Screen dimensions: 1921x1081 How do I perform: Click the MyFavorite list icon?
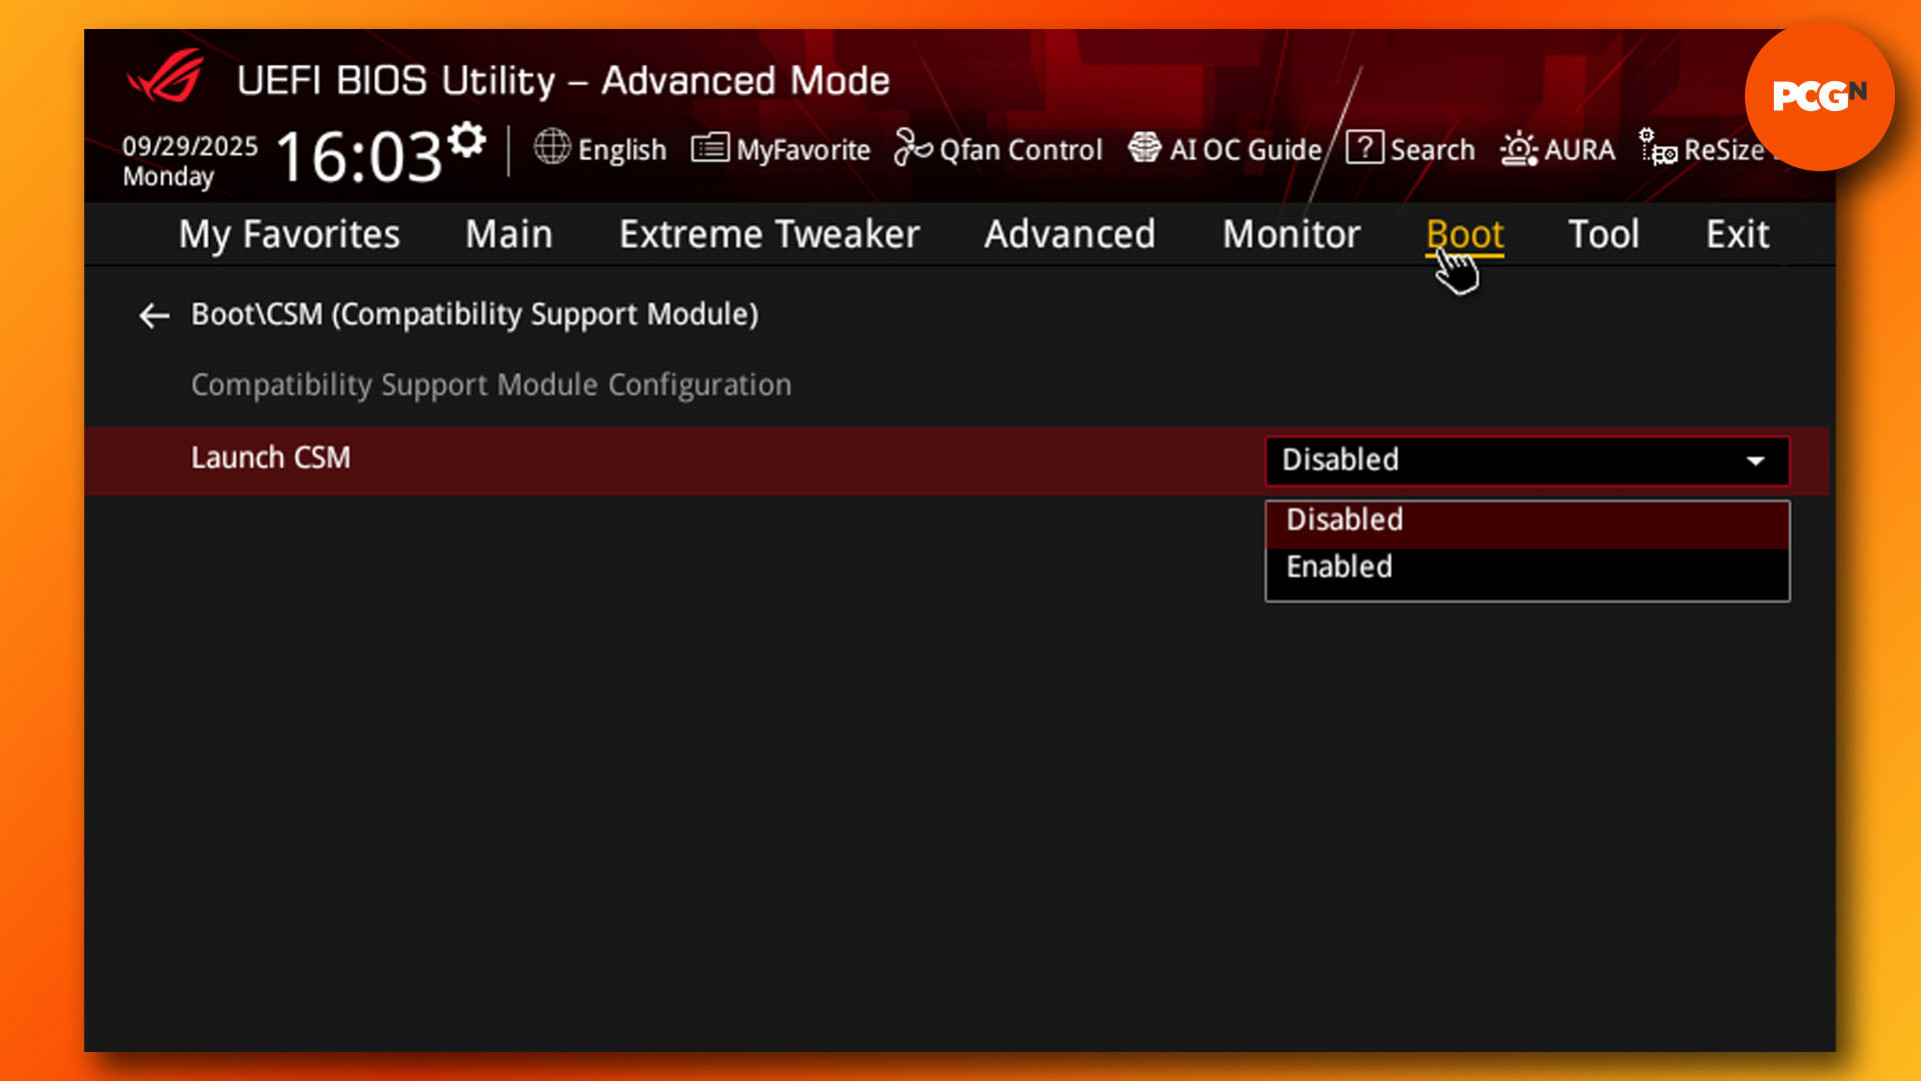(x=710, y=148)
